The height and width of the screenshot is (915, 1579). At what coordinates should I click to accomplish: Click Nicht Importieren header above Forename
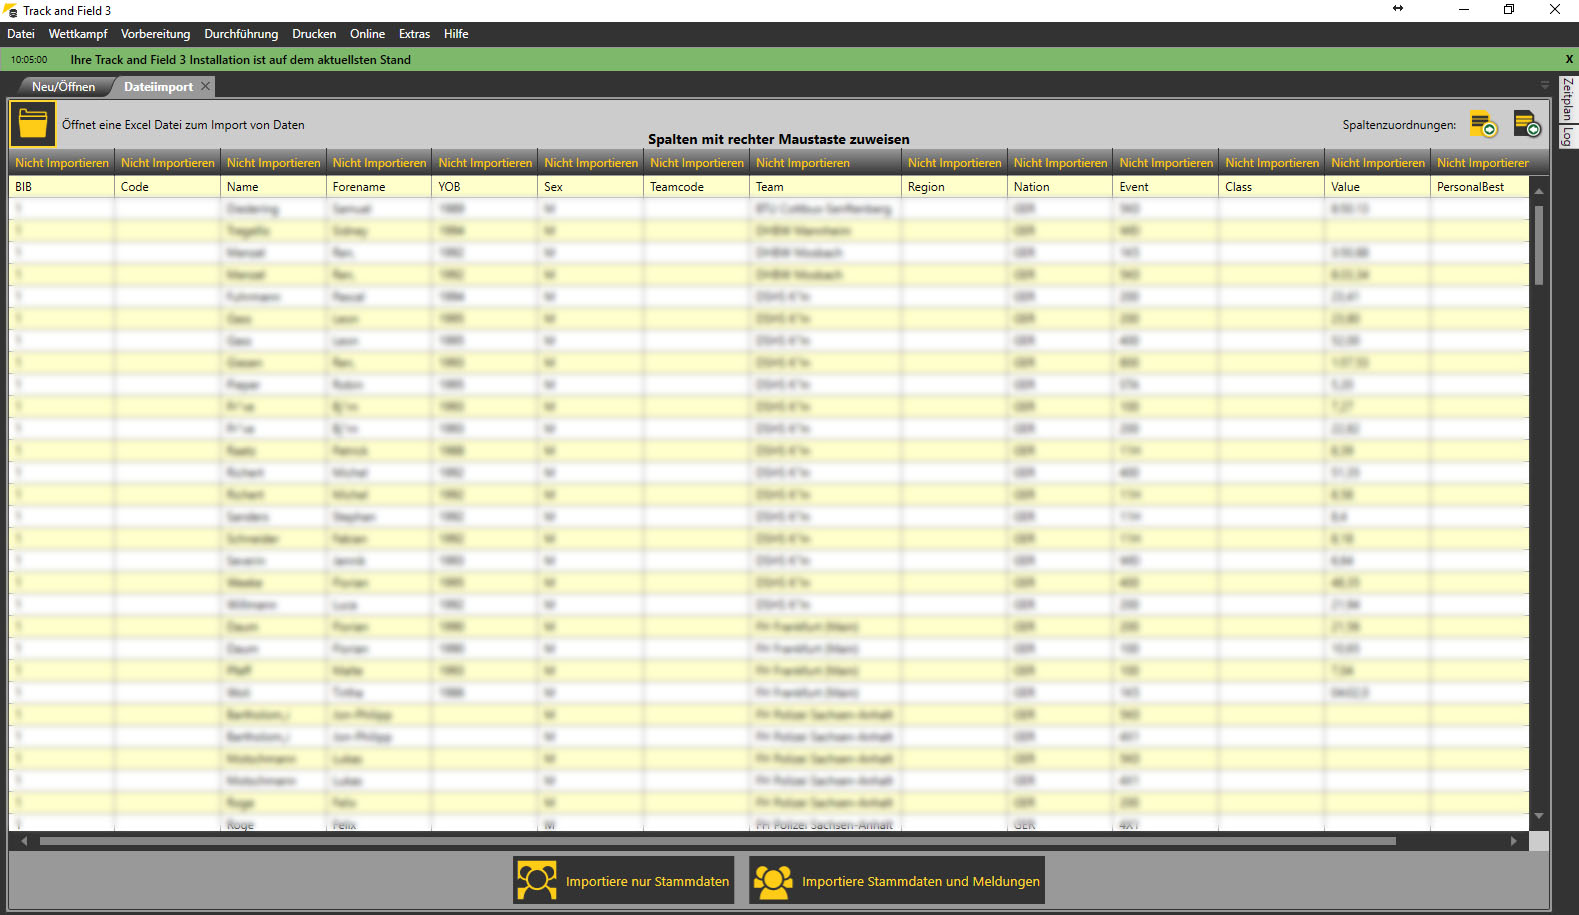[379, 162]
